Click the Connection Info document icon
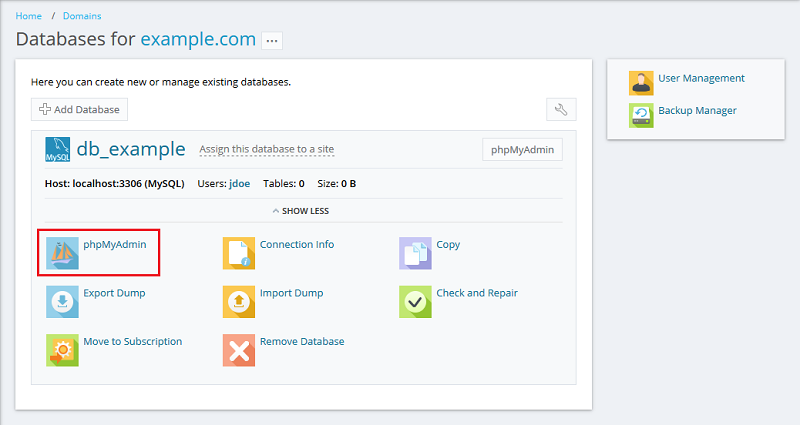The image size is (800, 425). point(239,253)
